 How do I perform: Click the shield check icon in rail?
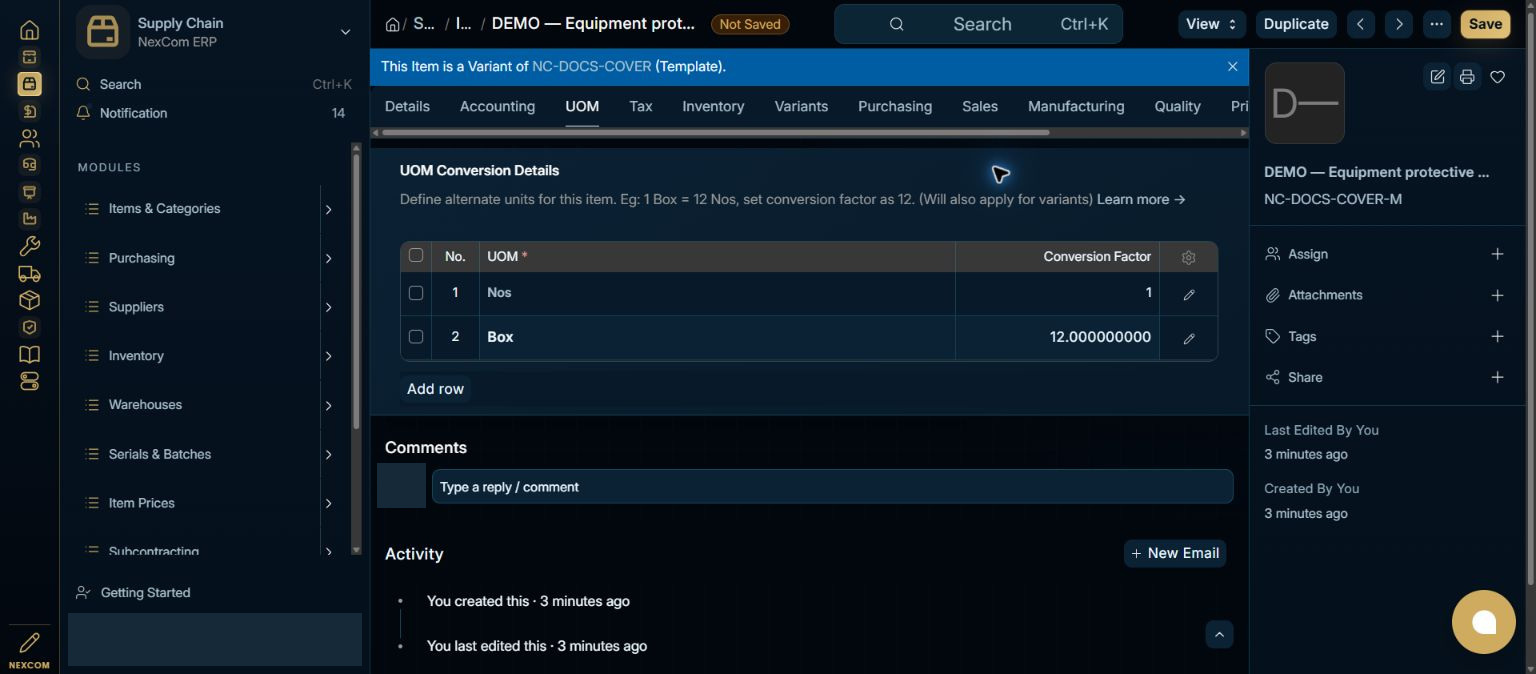[x=29, y=327]
